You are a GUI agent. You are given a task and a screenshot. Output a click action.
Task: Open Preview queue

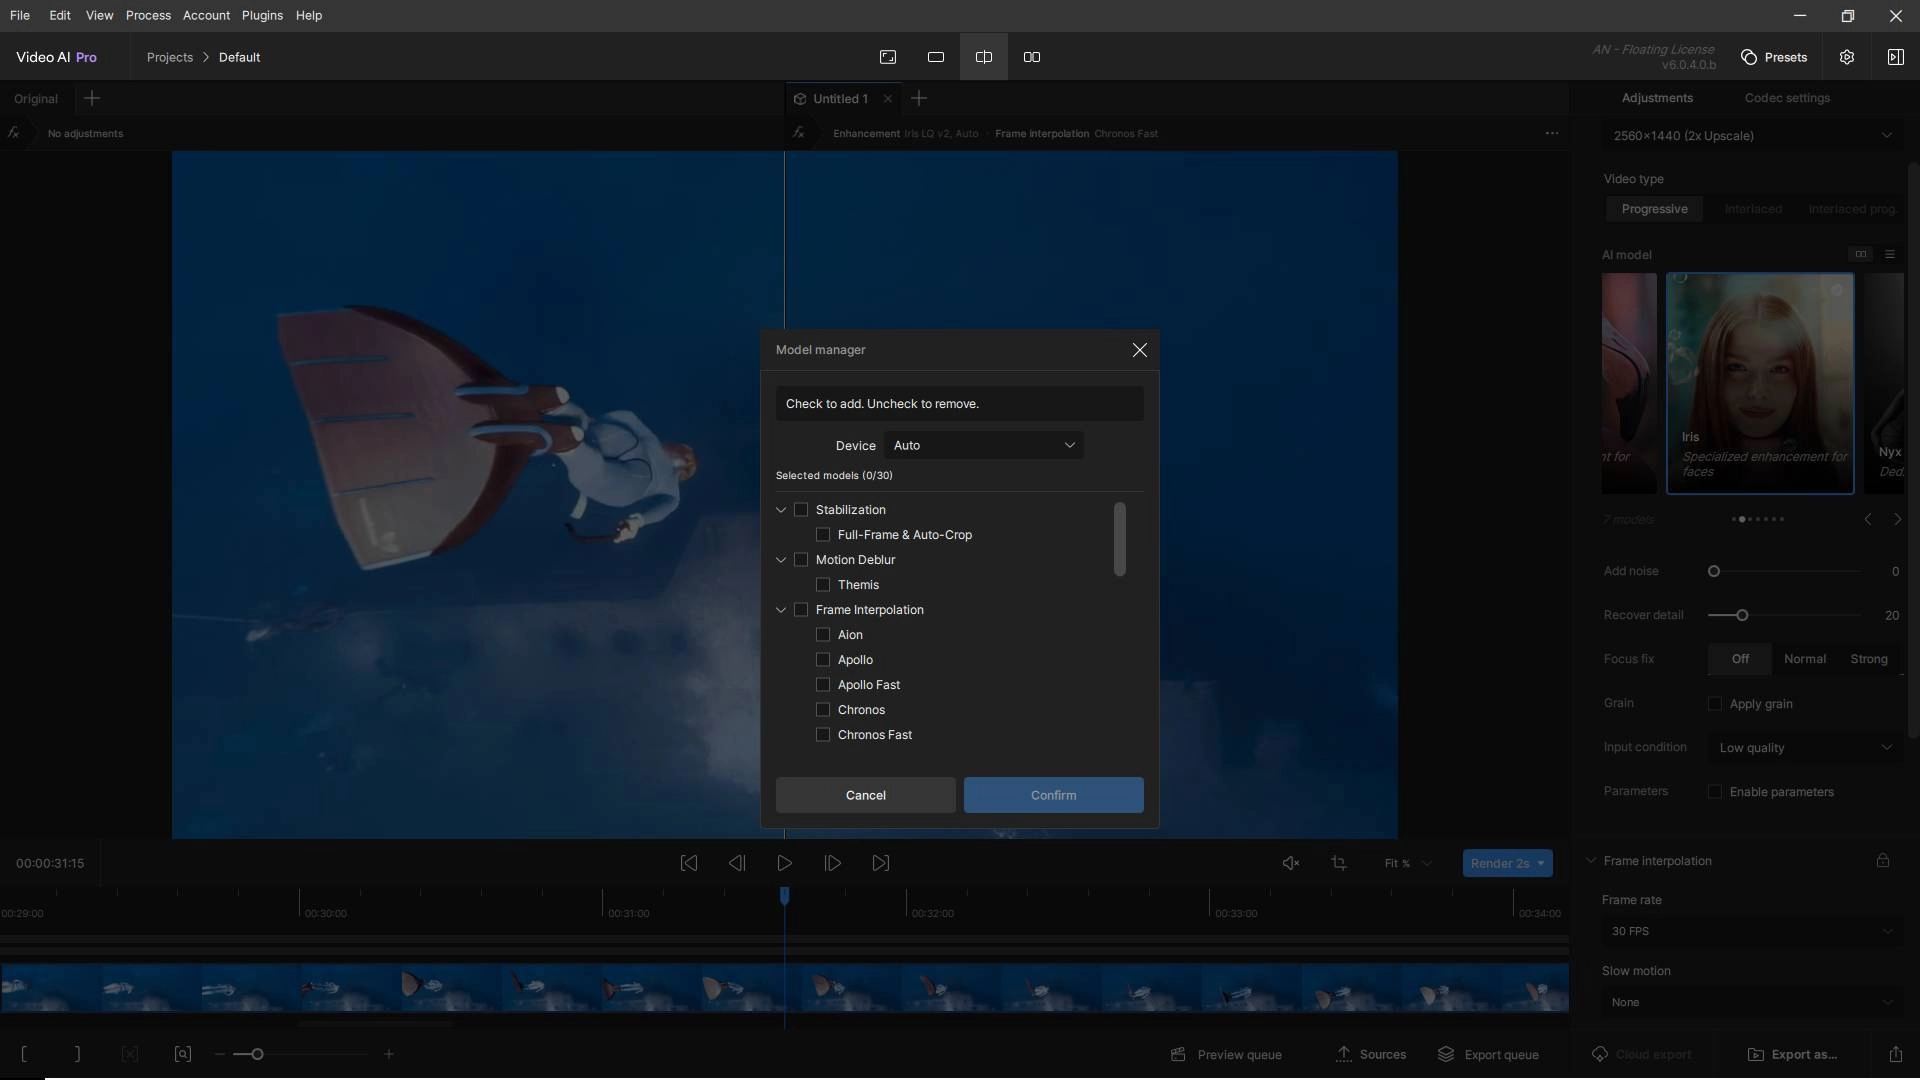coord(1226,1054)
